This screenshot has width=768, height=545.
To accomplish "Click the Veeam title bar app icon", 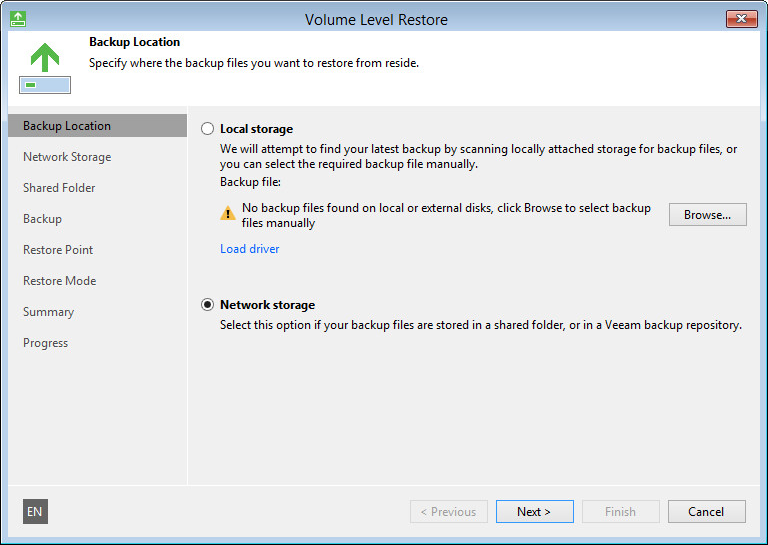I will tap(18, 19).
